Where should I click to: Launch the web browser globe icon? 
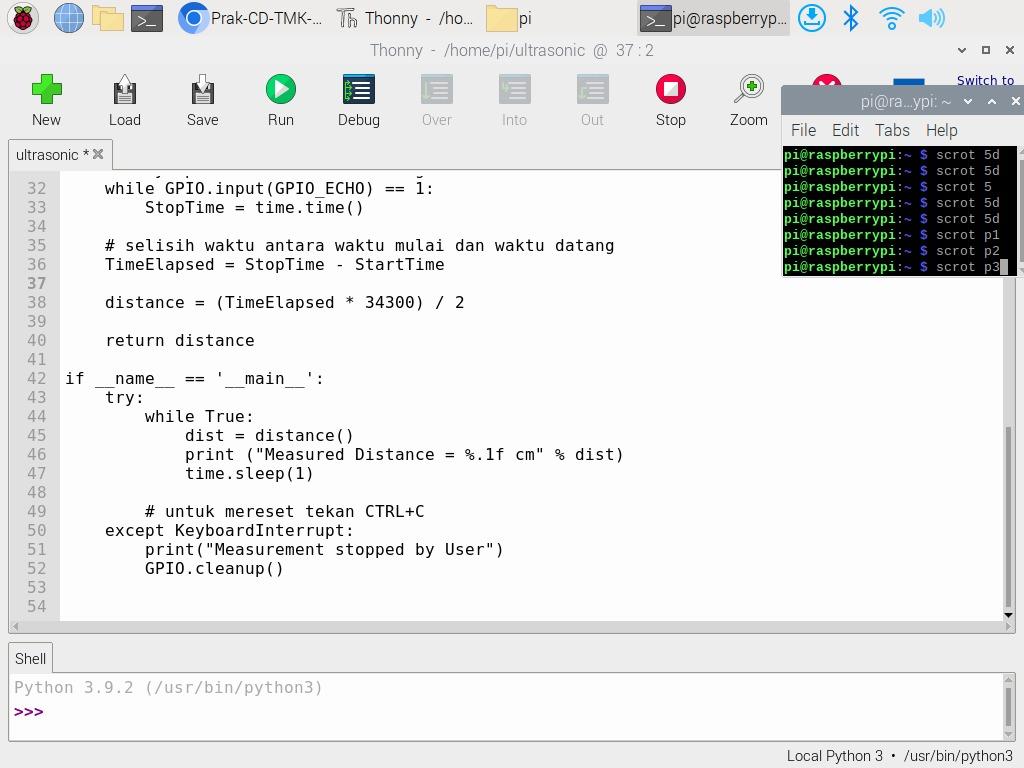click(x=69, y=18)
